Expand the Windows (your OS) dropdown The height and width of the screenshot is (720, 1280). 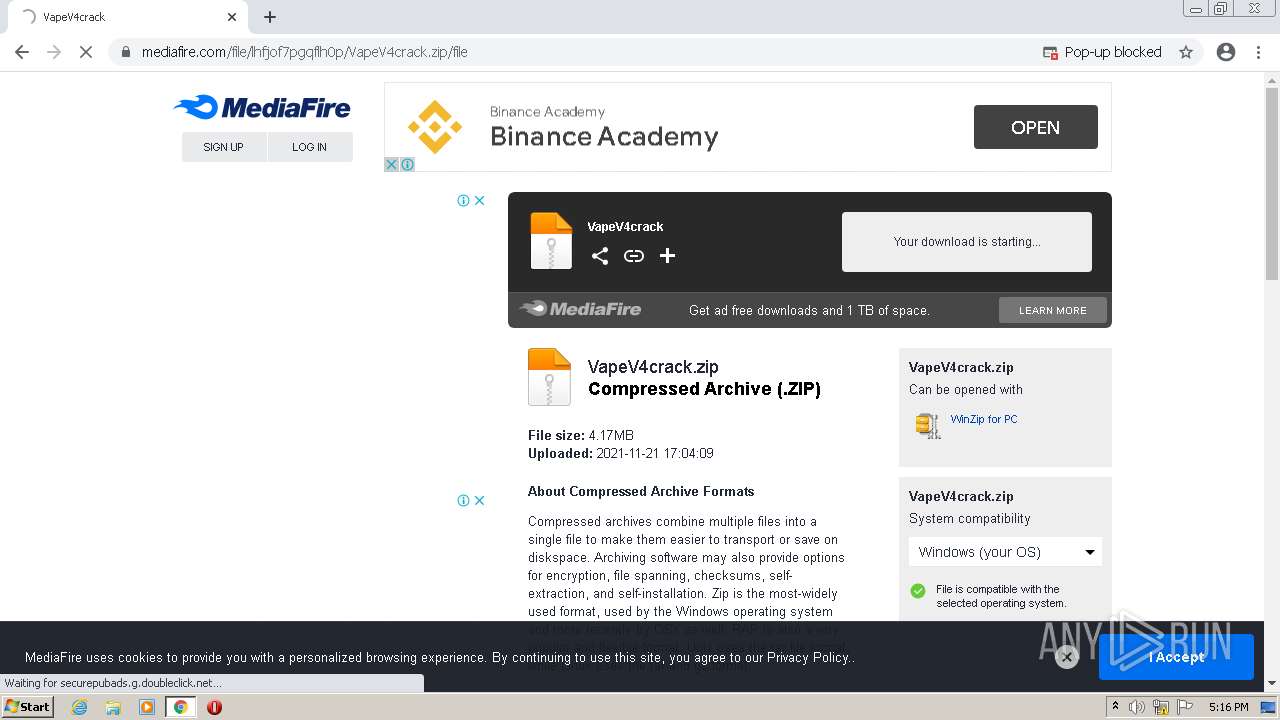point(1005,552)
